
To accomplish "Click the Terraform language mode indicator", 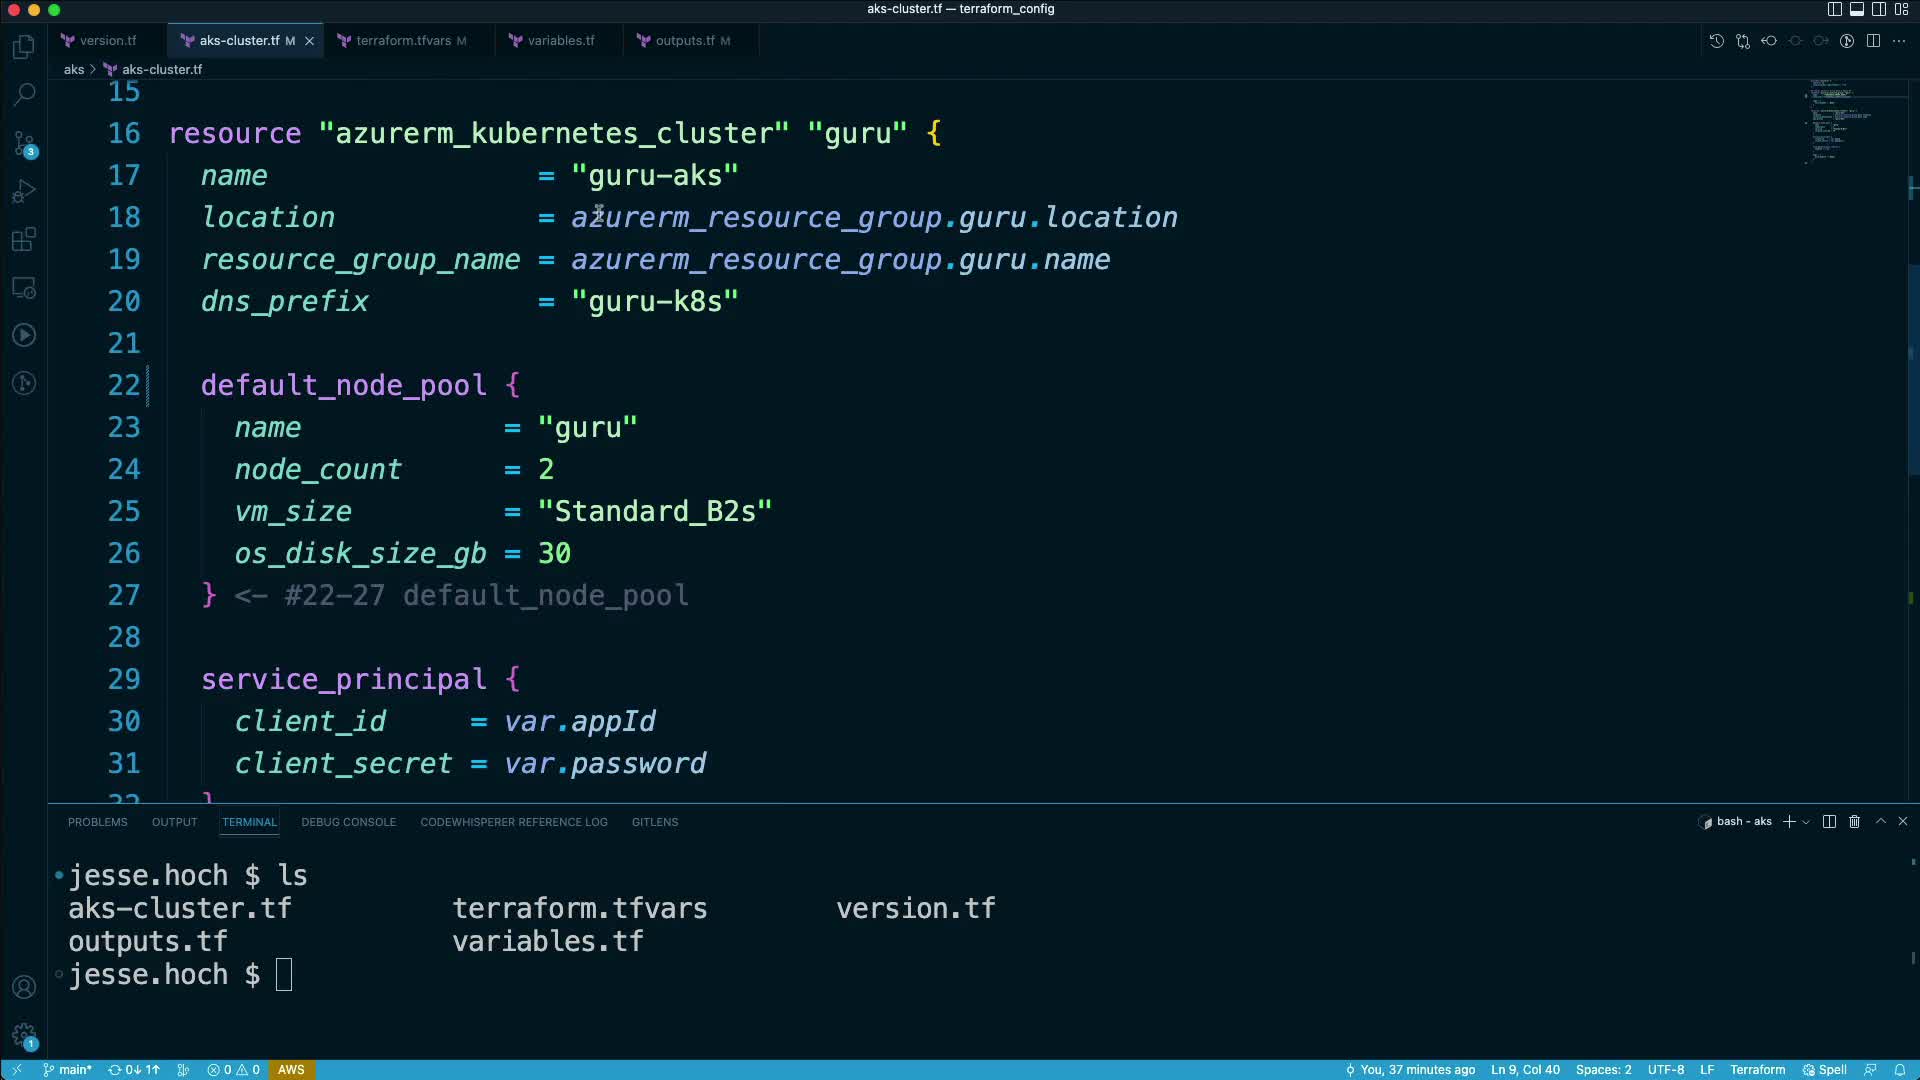I will click(x=1757, y=1070).
